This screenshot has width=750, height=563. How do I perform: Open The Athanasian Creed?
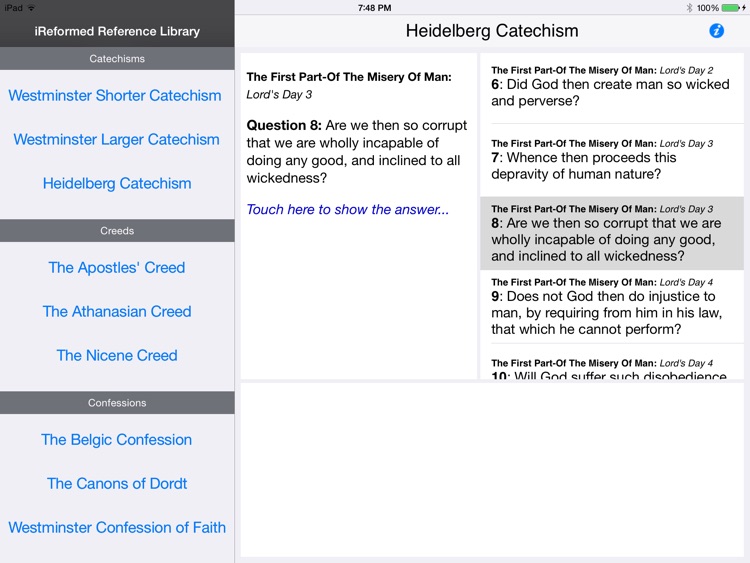pos(117,311)
